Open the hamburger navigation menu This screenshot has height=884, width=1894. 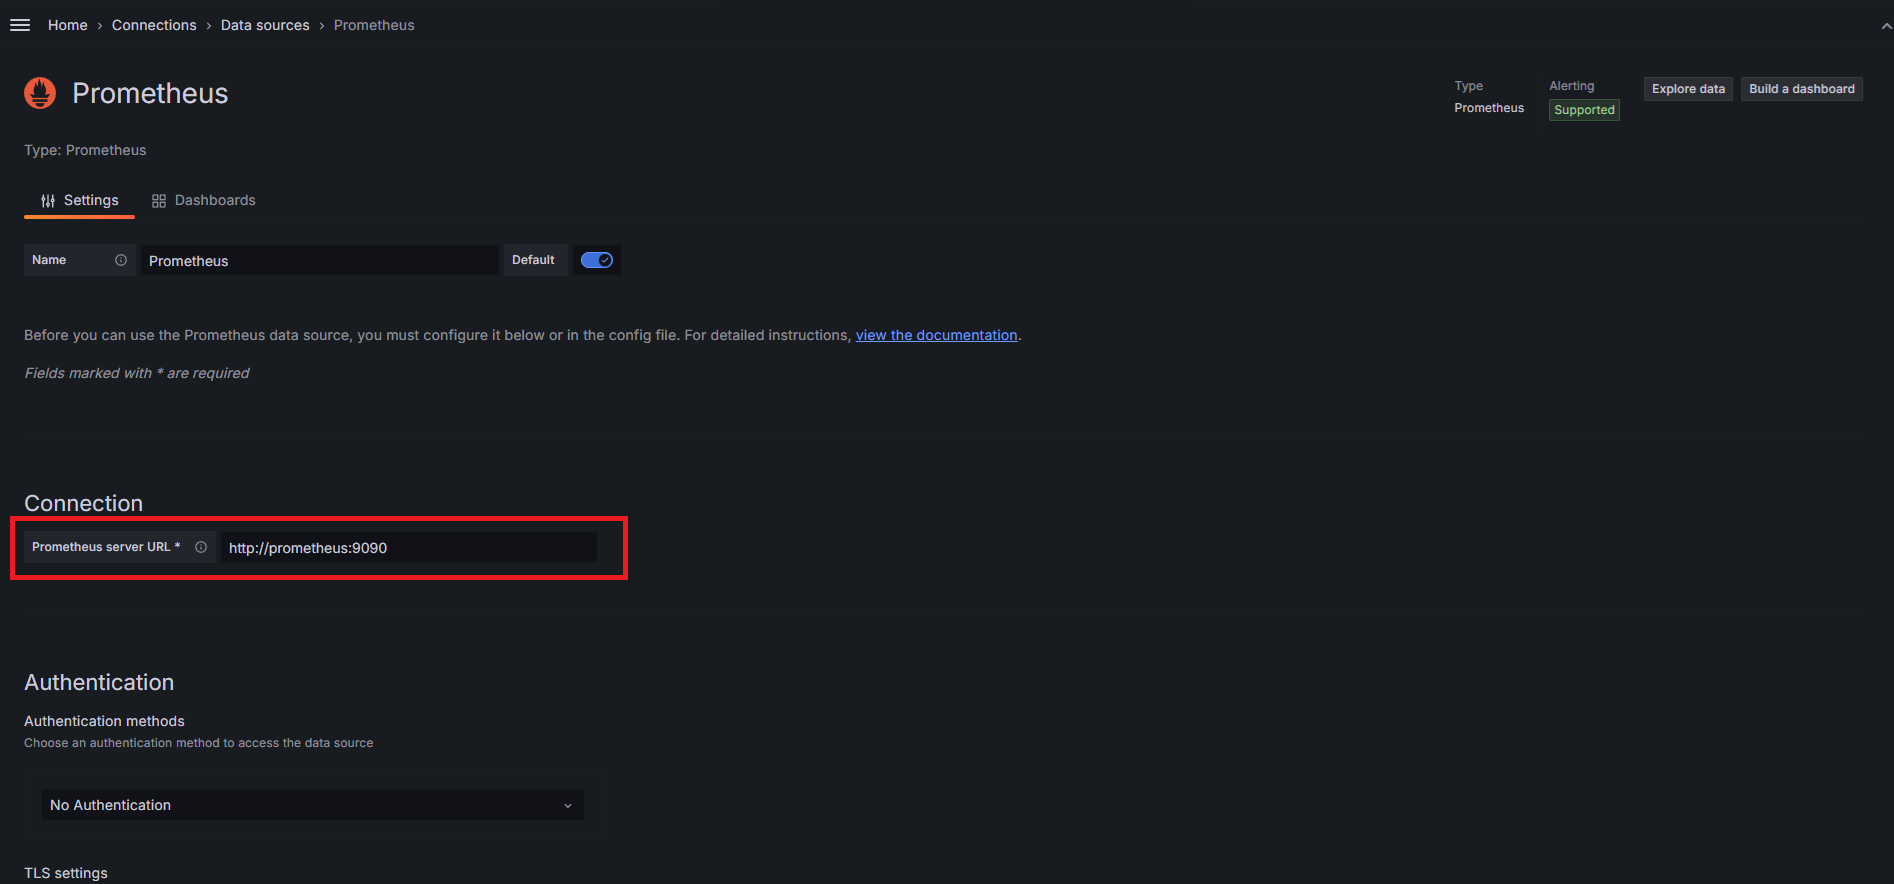tap(20, 25)
